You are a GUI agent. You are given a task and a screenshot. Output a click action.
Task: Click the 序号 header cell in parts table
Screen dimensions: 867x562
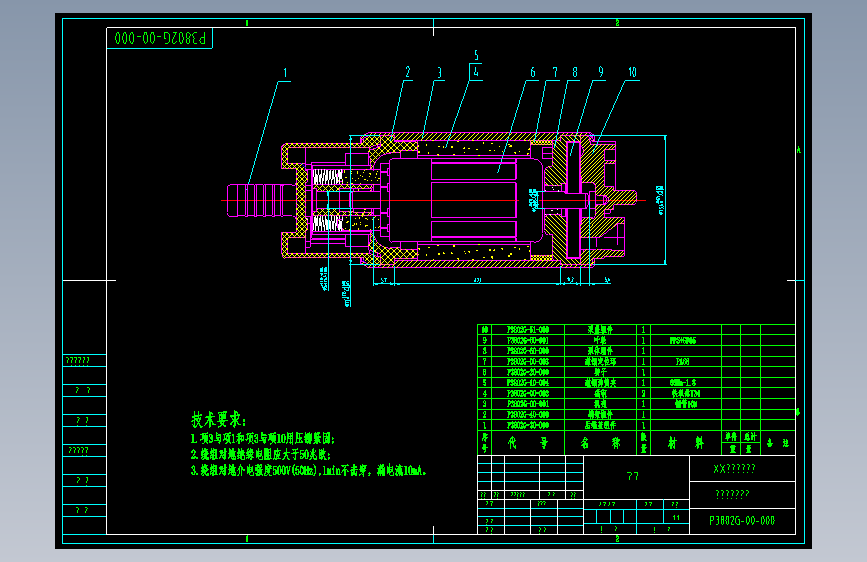pyautogui.click(x=484, y=443)
